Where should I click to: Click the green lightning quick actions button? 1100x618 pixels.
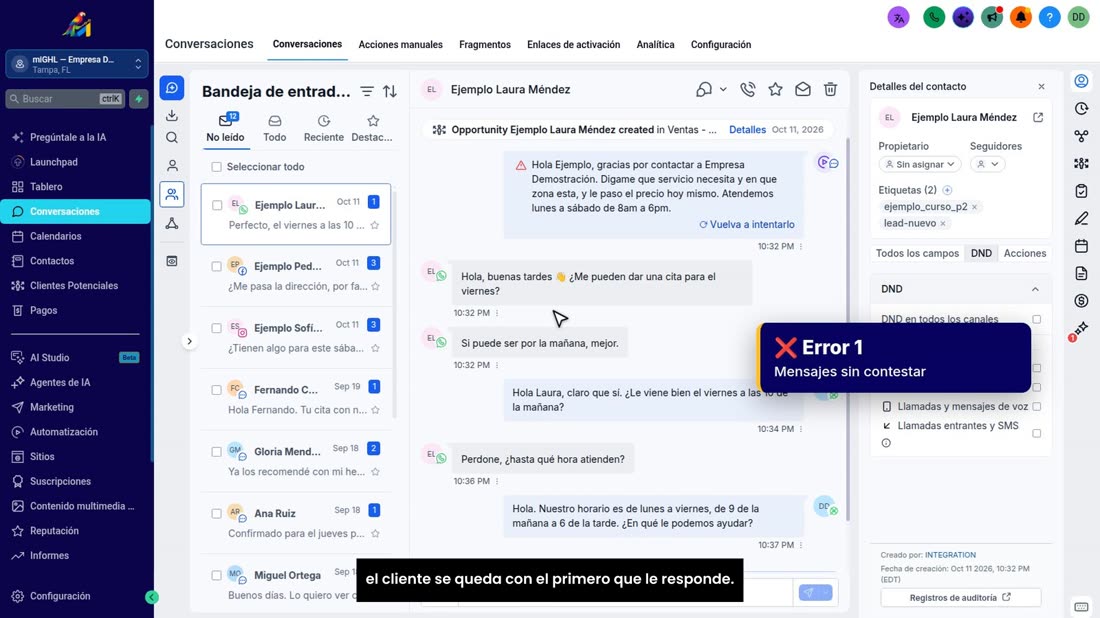click(139, 99)
